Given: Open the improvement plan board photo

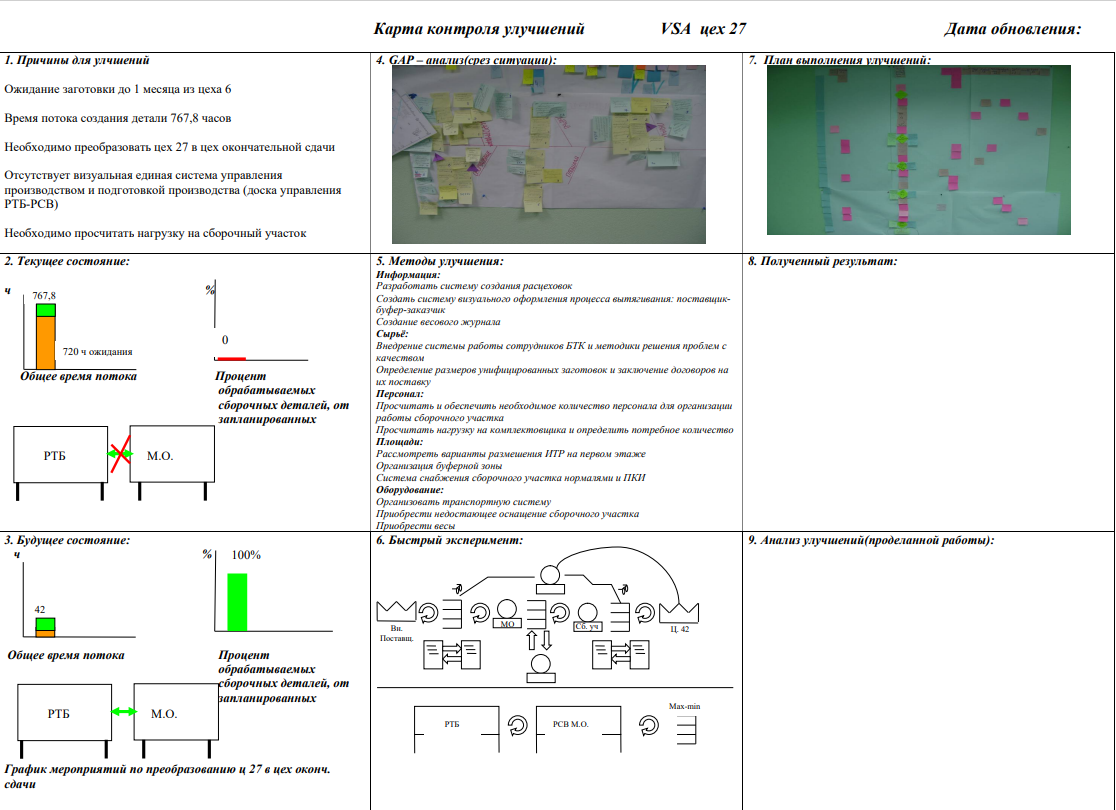Looking at the screenshot, I should (919, 150).
